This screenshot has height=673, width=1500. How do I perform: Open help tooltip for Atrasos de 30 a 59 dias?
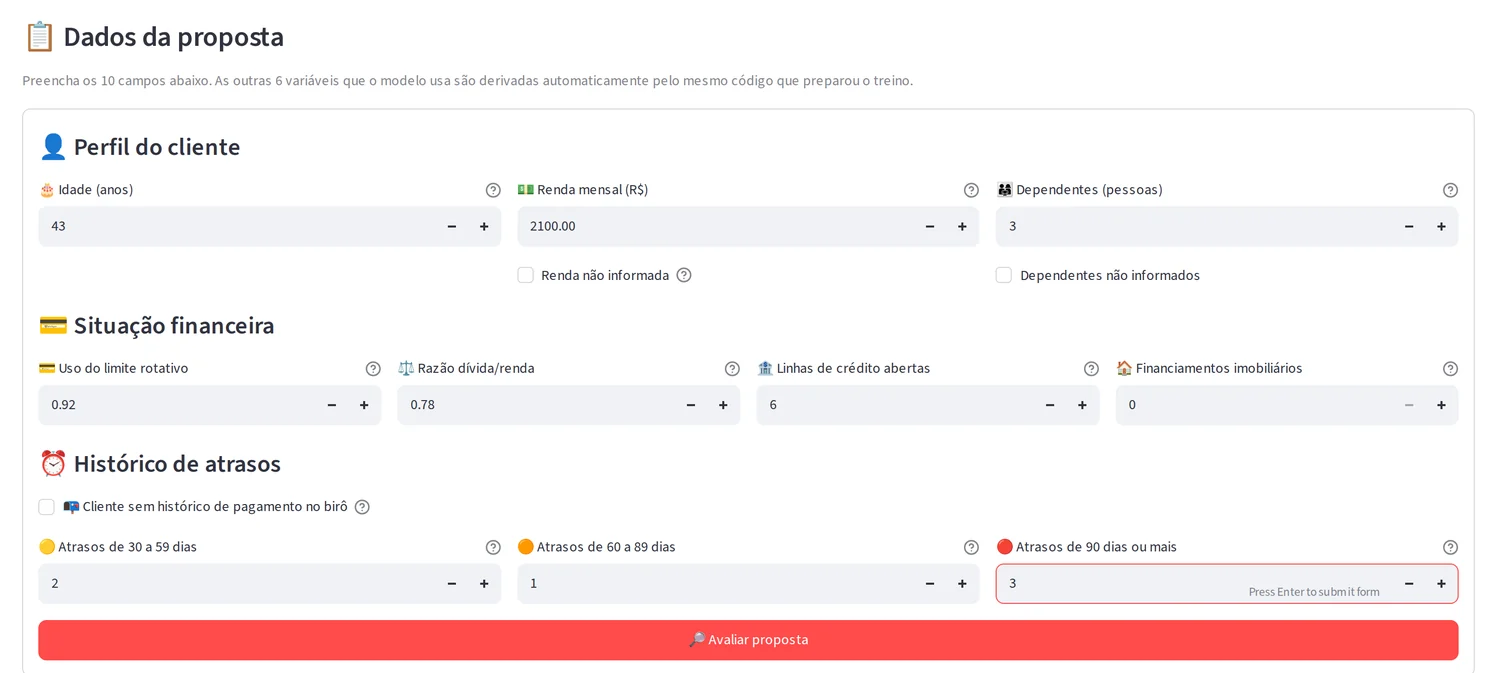493,547
